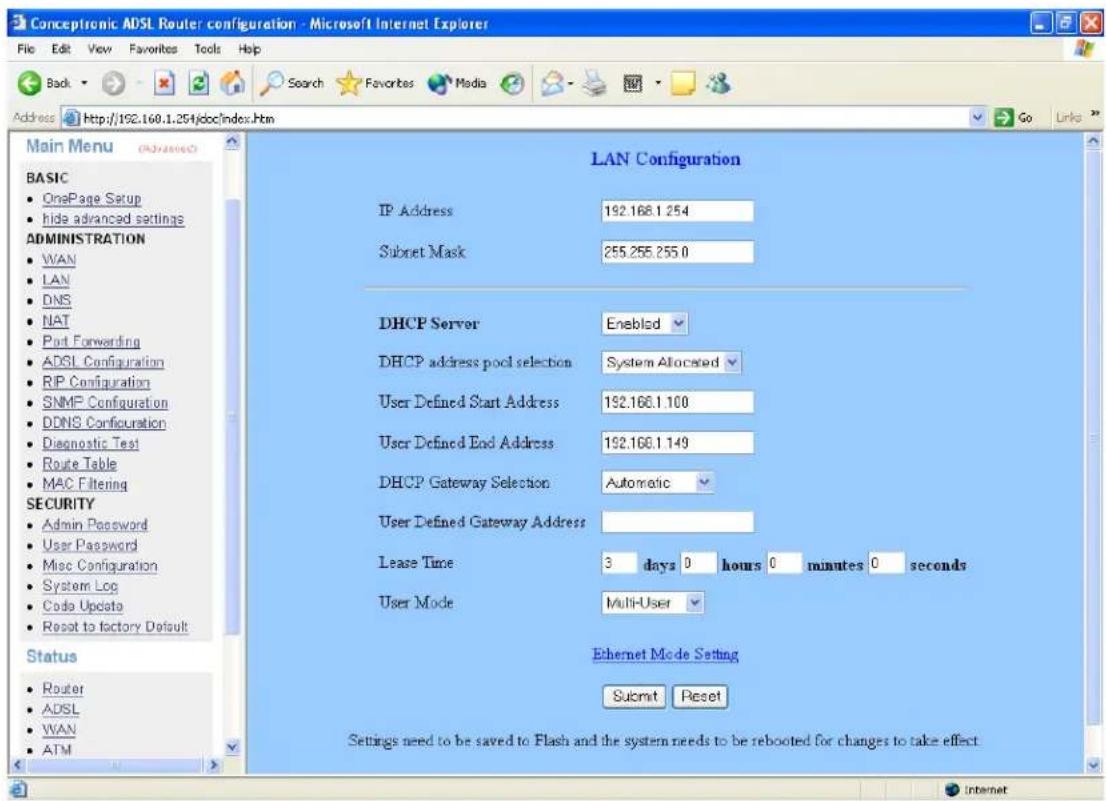This screenshot has width=1106, height=801.
Task: Click the User Defined Start Address field
Action: (x=677, y=403)
